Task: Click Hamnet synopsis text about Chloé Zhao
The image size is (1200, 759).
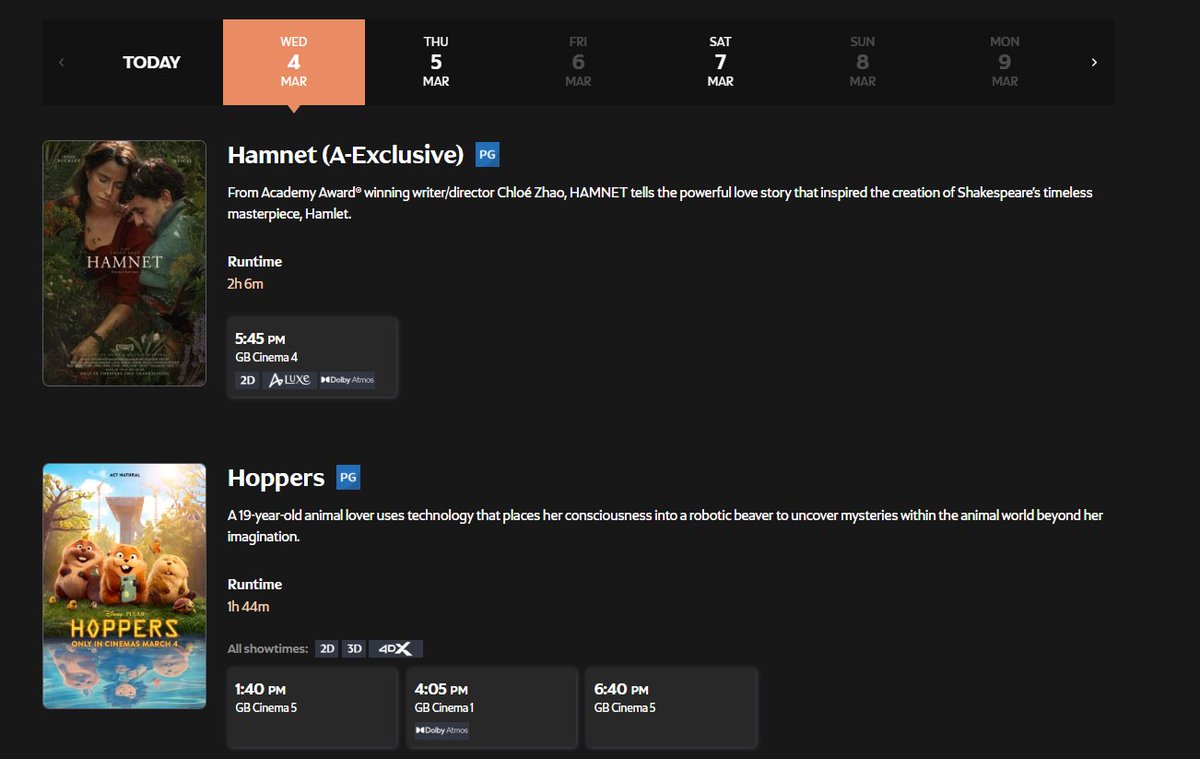Action: coord(660,202)
